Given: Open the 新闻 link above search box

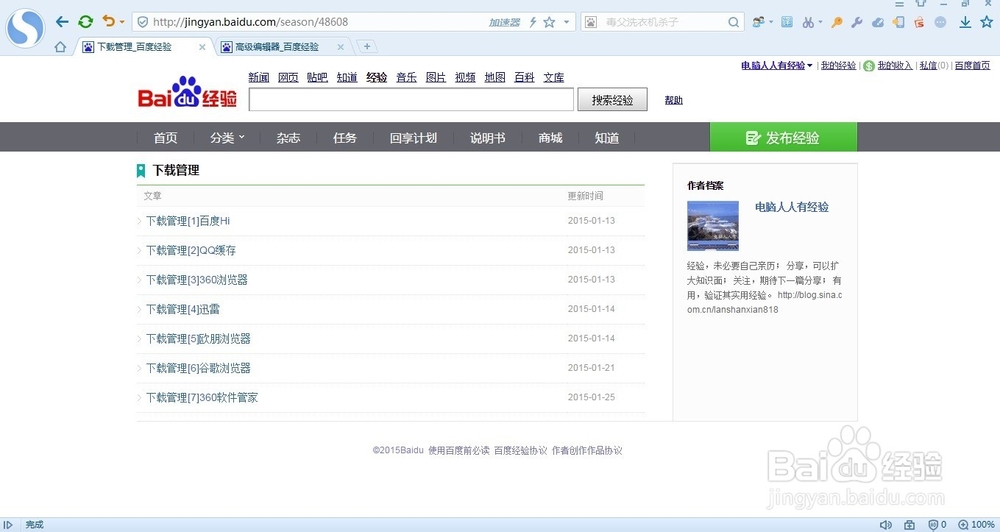Looking at the screenshot, I should coord(258,77).
